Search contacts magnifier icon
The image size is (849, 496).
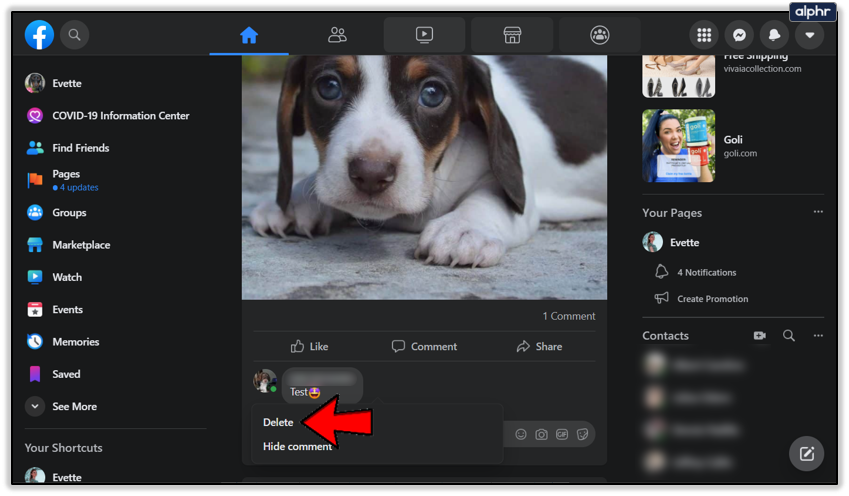click(x=789, y=336)
